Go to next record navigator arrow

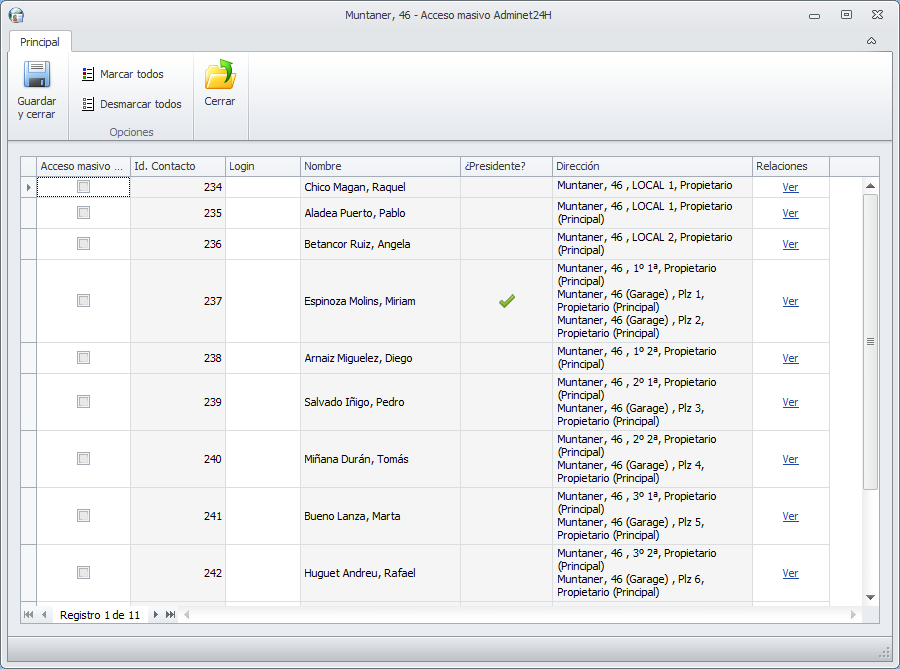[155, 614]
